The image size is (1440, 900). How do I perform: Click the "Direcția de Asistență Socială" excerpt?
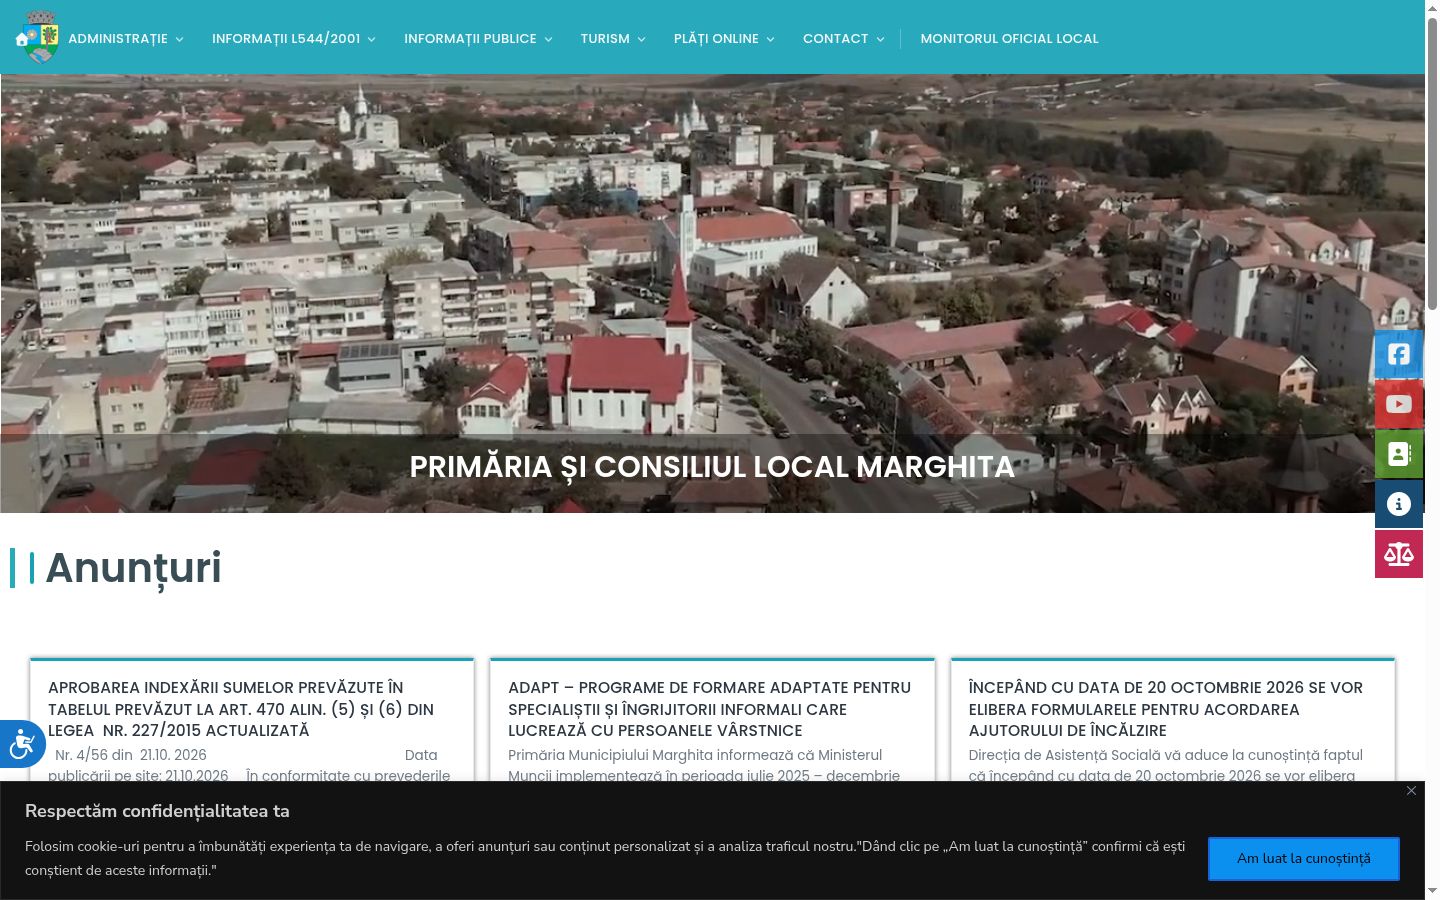[x=1166, y=765]
